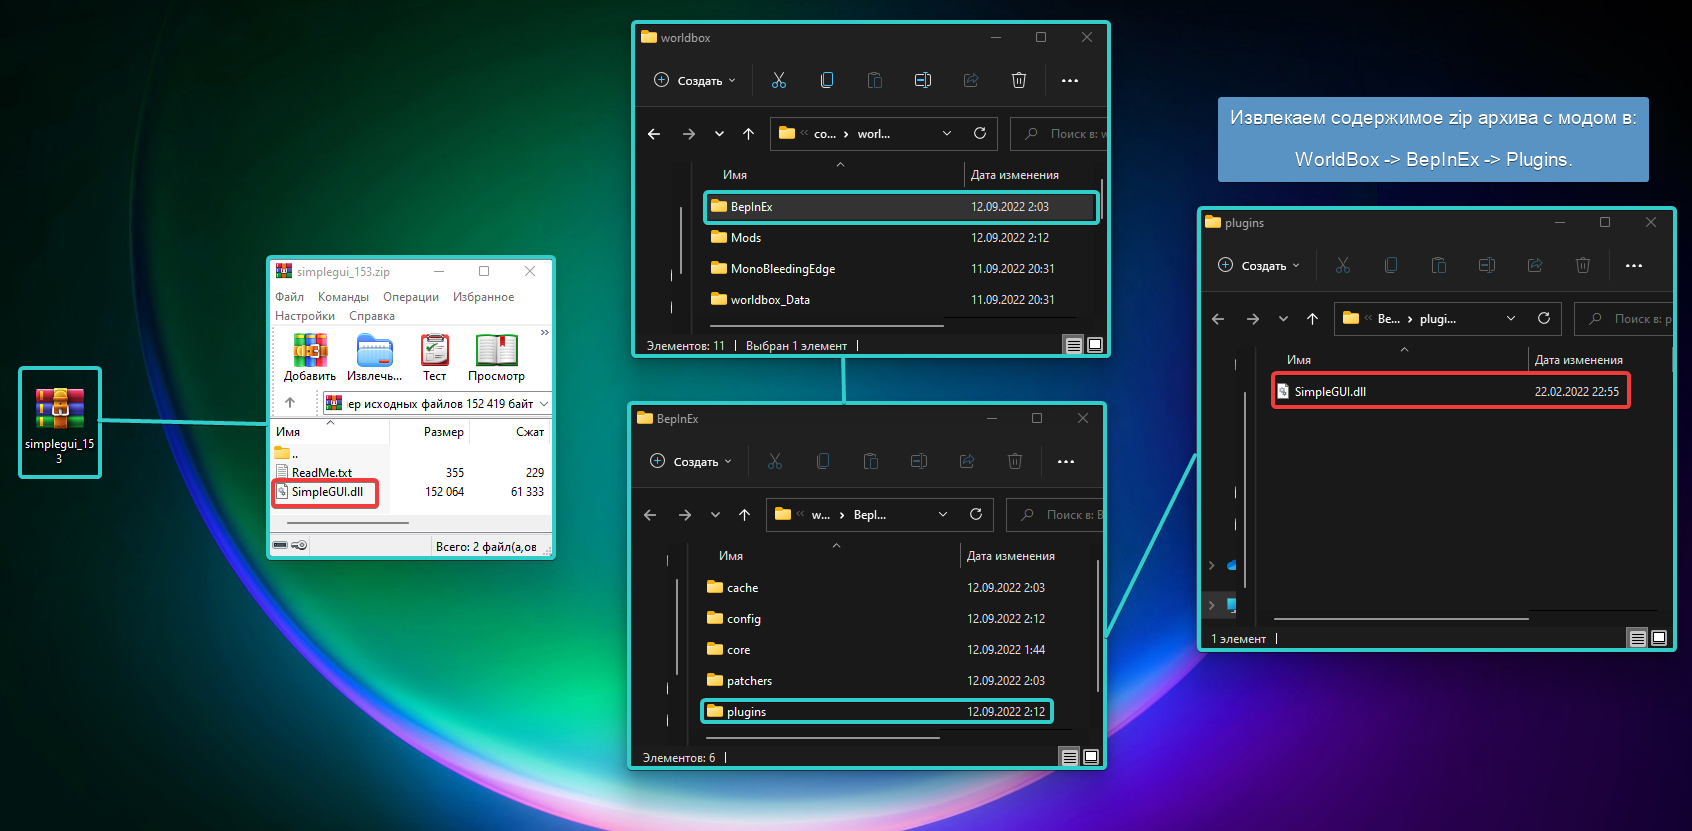Expand address bar history in plugins window
The height and width of the screenshot is (831, 1692).
1511,318
